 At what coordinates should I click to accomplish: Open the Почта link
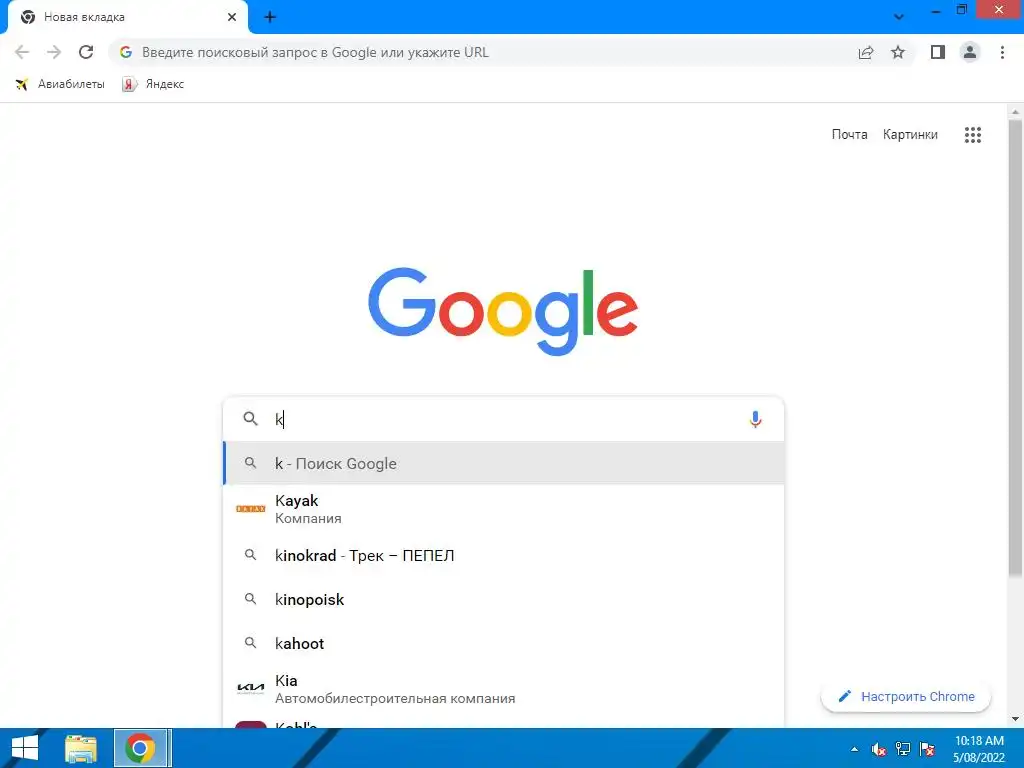point(849,135)
